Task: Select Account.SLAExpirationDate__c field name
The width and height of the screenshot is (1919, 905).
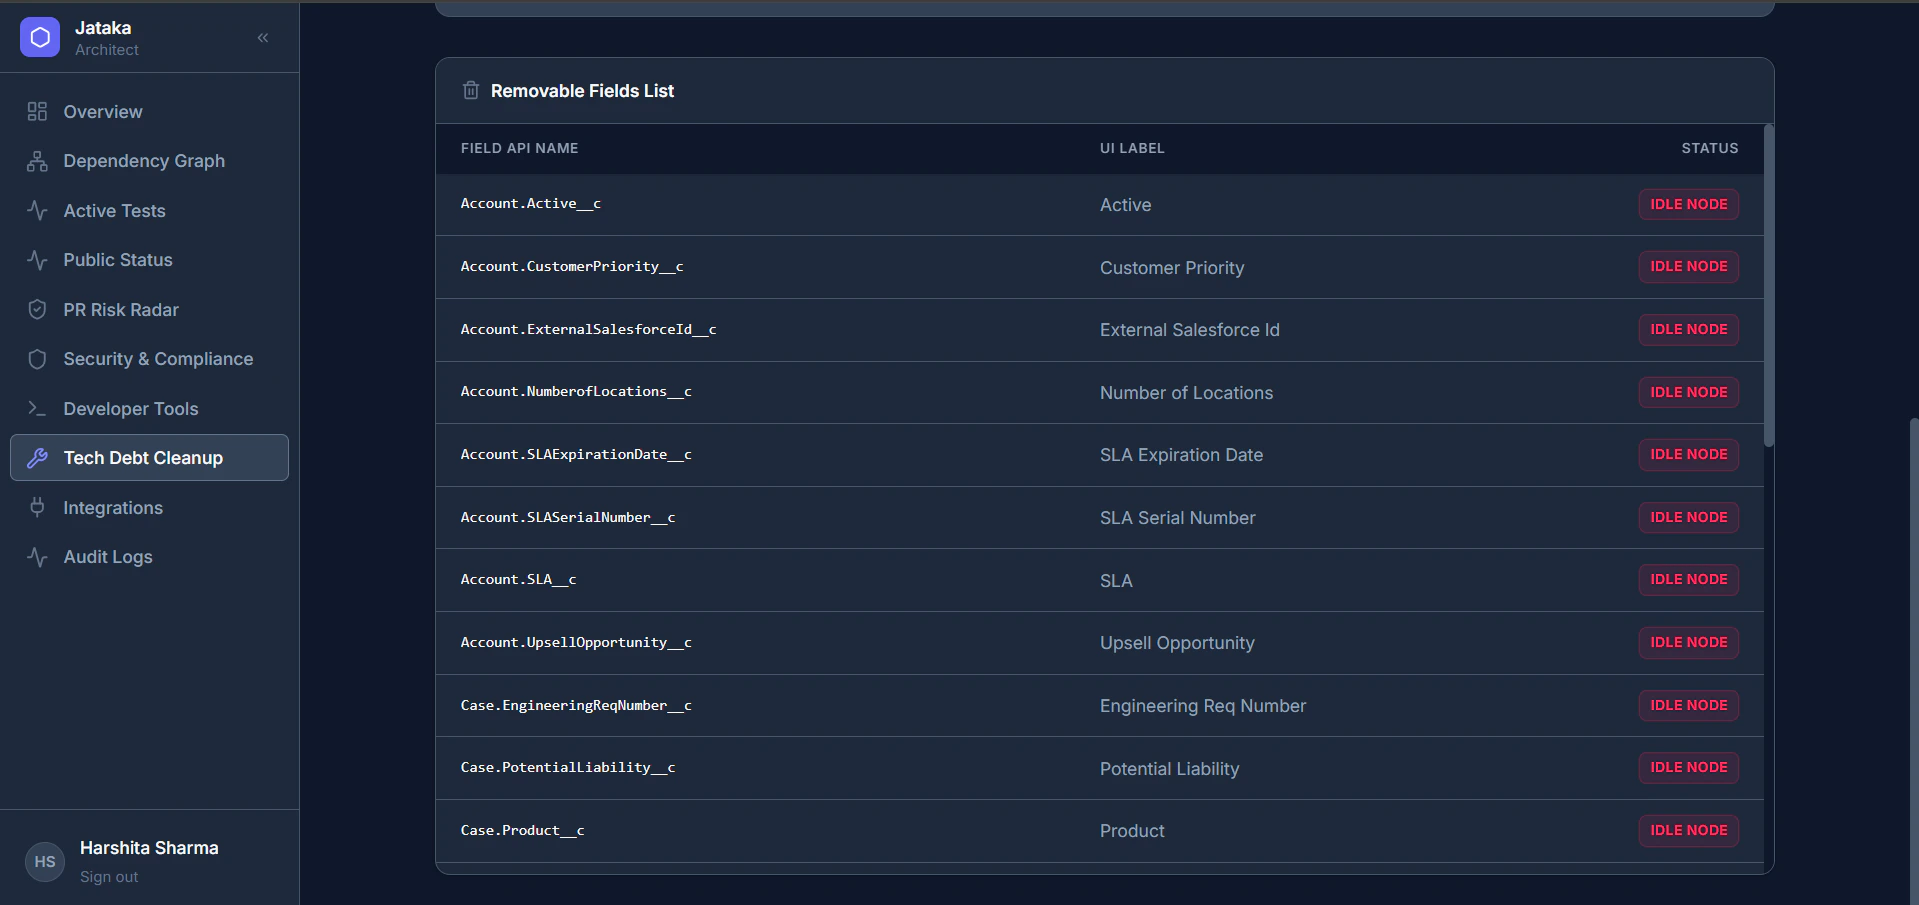Action: coord(576,455)
